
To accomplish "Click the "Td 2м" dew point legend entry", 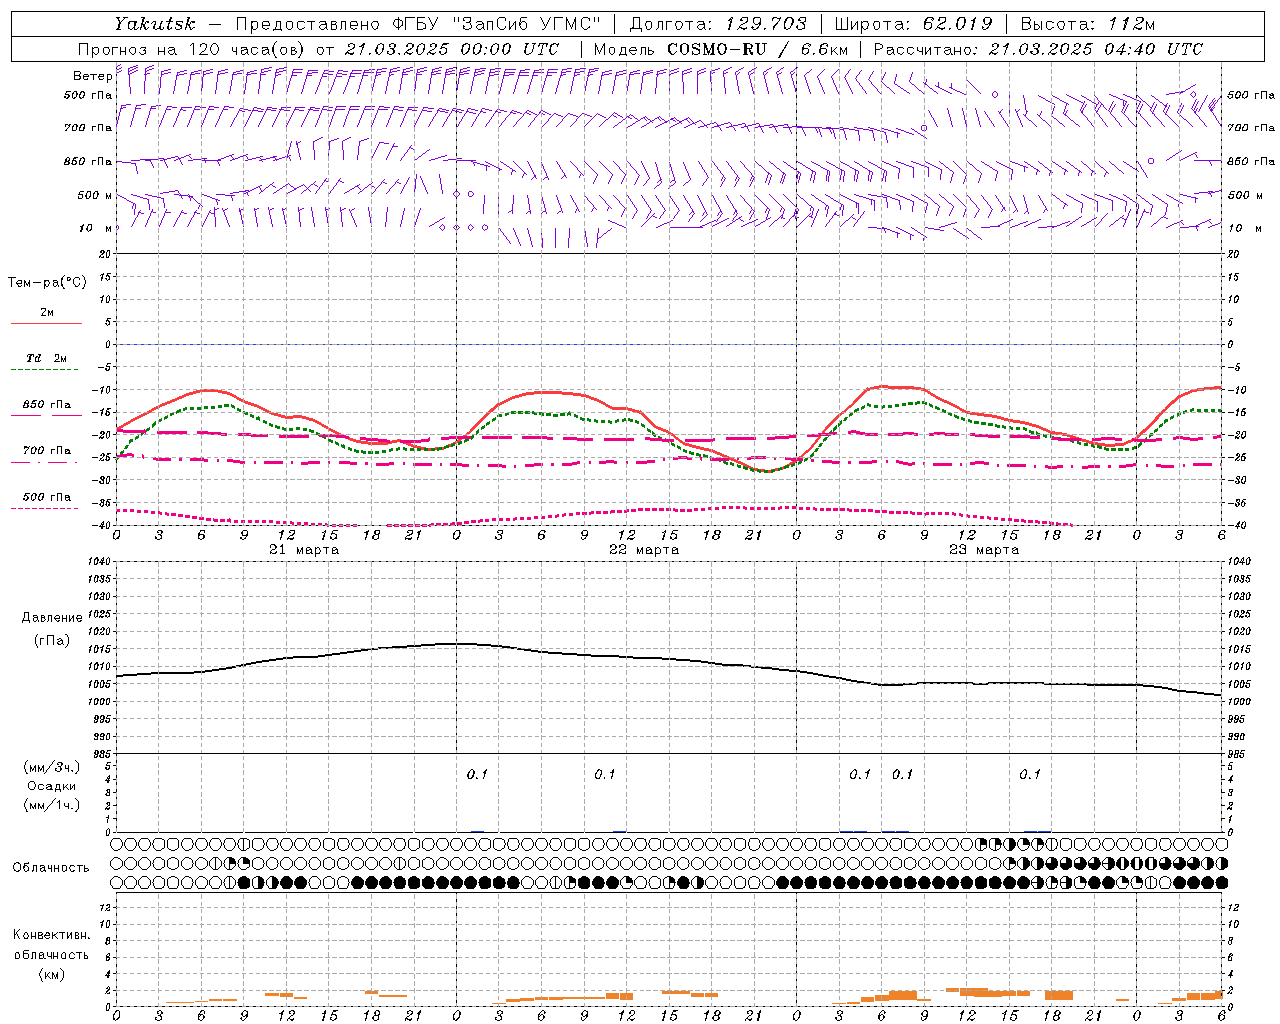I will coord(47,358).
